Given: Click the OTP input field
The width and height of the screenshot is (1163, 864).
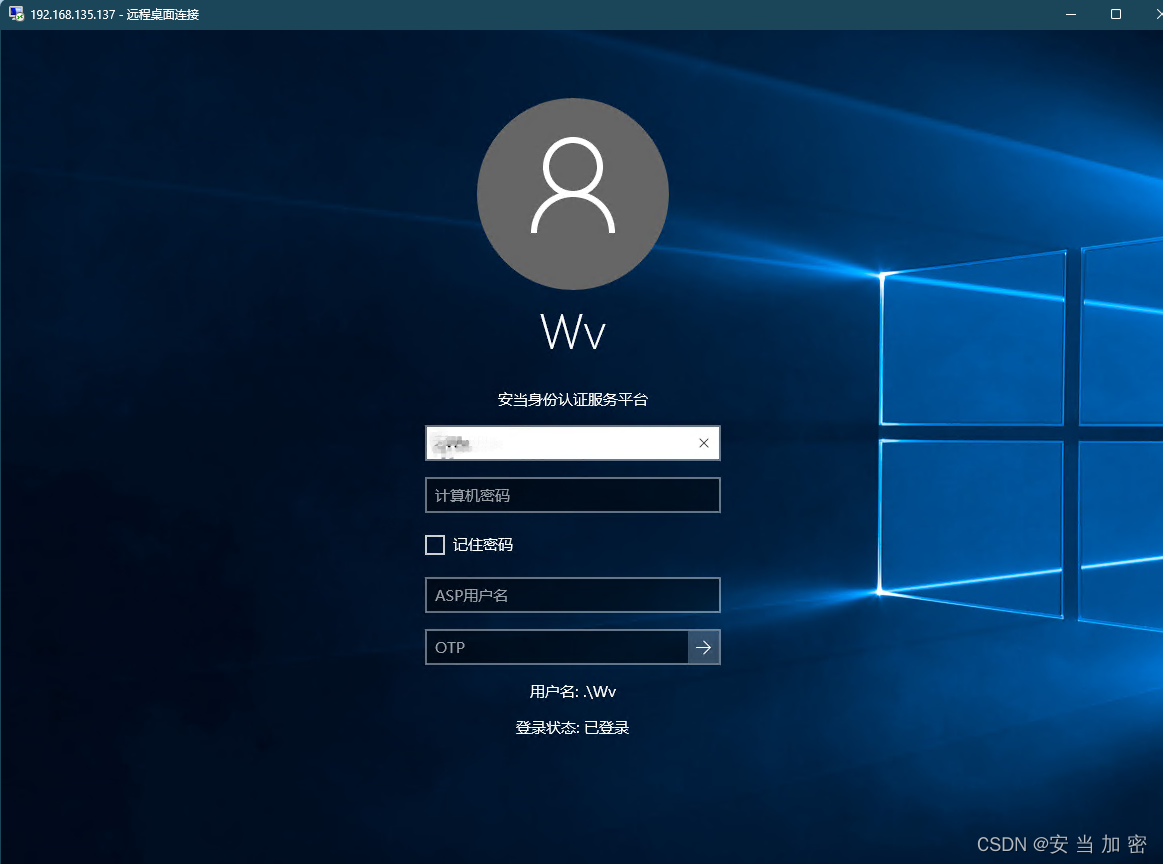Looking at the screenshot, I should [x=557, y=647].
